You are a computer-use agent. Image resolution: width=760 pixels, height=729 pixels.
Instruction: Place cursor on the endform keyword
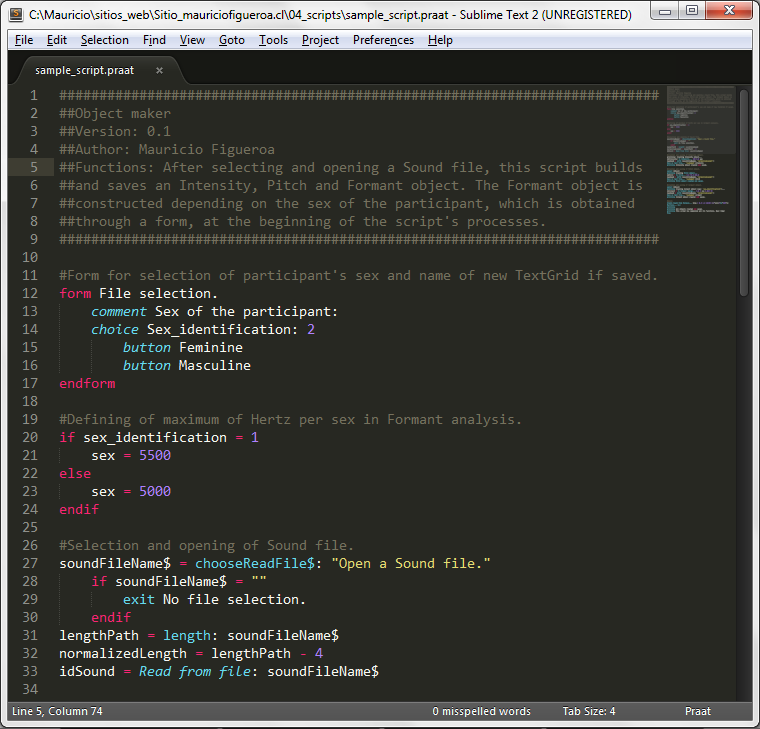pyautogui.click(x=87, y=383)
